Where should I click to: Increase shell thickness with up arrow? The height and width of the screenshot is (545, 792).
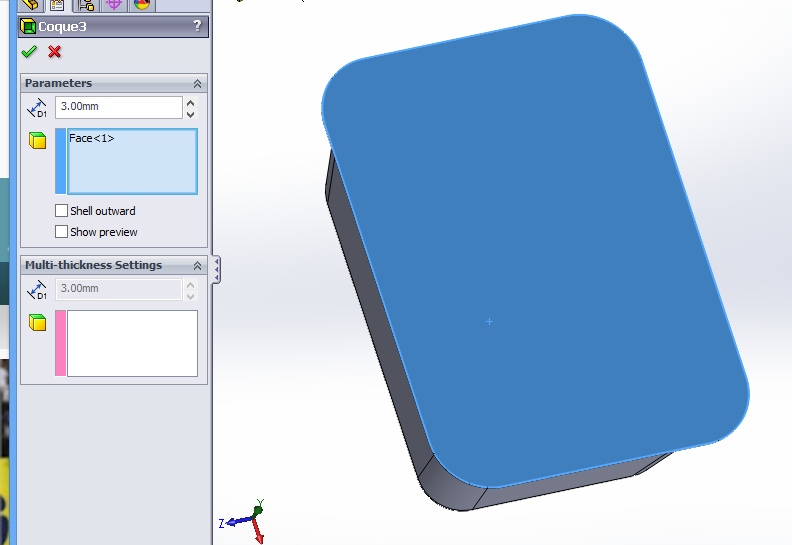[190, 102]
